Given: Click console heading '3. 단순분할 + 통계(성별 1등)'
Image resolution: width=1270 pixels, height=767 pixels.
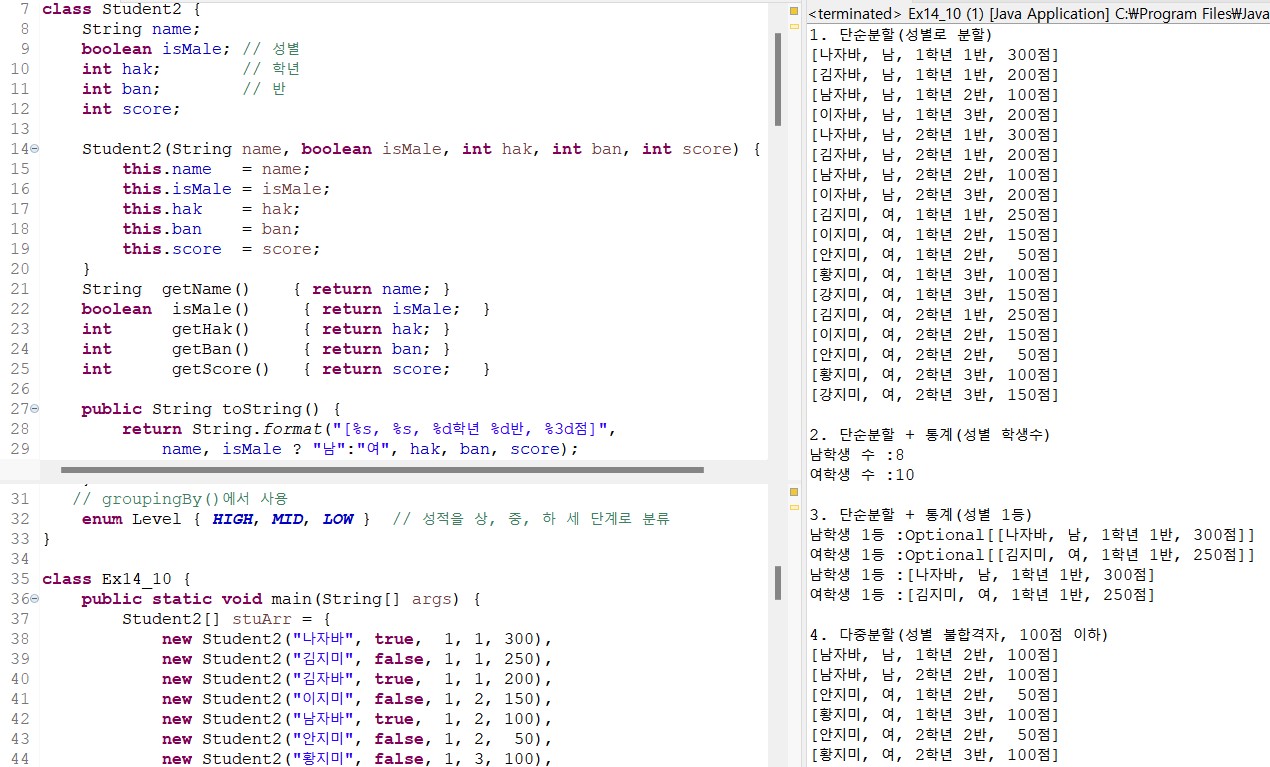Looking at the screenshot, I should 921,515.
